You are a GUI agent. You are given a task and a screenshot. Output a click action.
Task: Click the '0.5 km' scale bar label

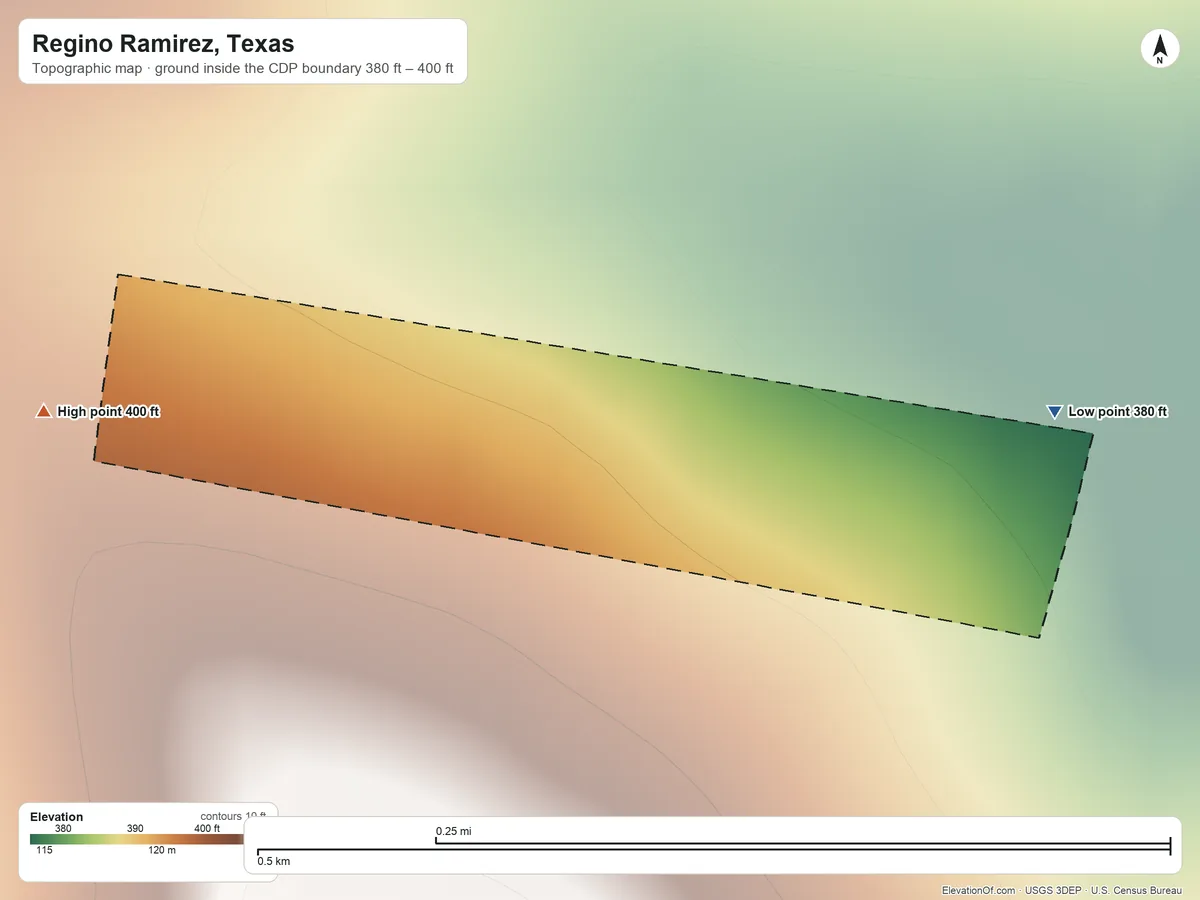click(274, 861)
